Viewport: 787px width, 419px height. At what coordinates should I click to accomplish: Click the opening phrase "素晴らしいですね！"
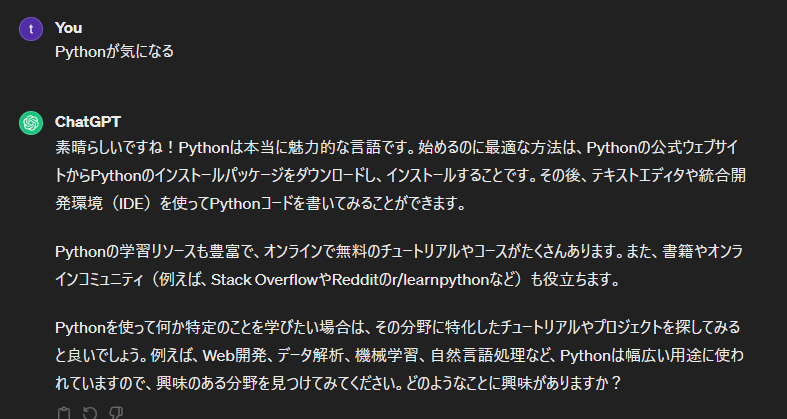[116, 148]
